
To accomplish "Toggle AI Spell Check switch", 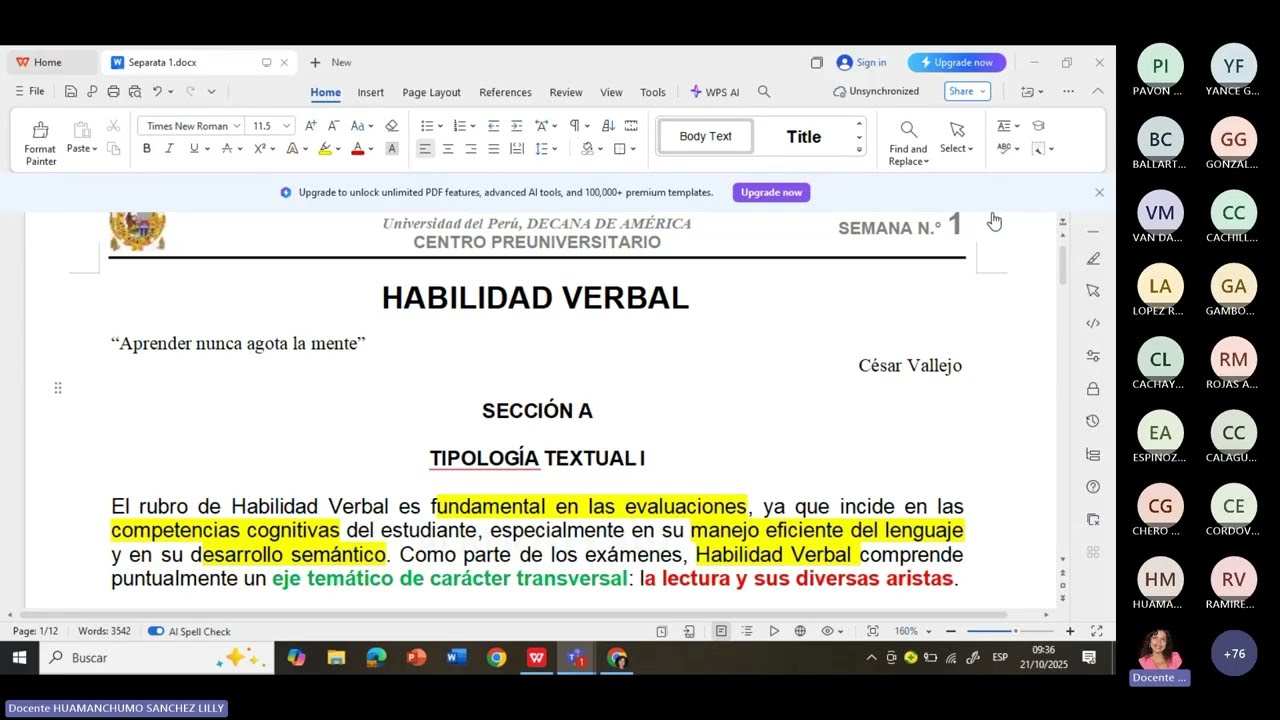I will tap(156, 631).
